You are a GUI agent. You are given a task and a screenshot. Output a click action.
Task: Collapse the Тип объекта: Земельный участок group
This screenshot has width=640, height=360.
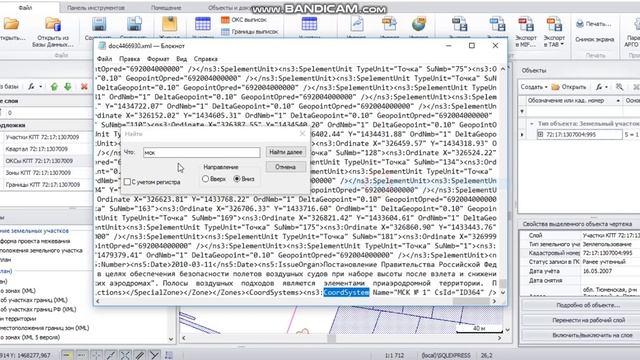point(532,123)
